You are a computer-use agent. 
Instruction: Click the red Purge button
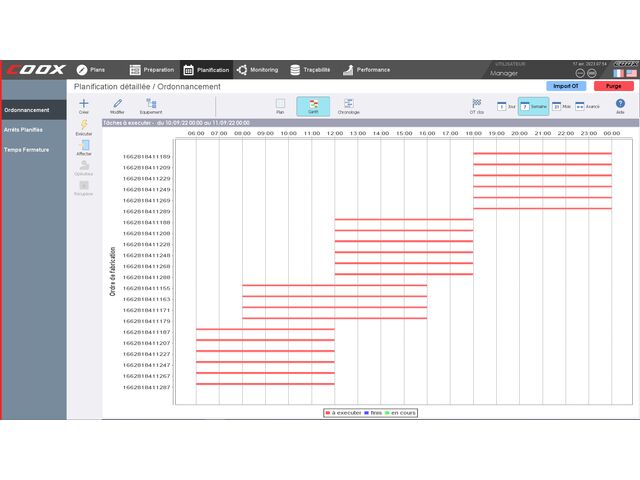click(x=613, y=86)
